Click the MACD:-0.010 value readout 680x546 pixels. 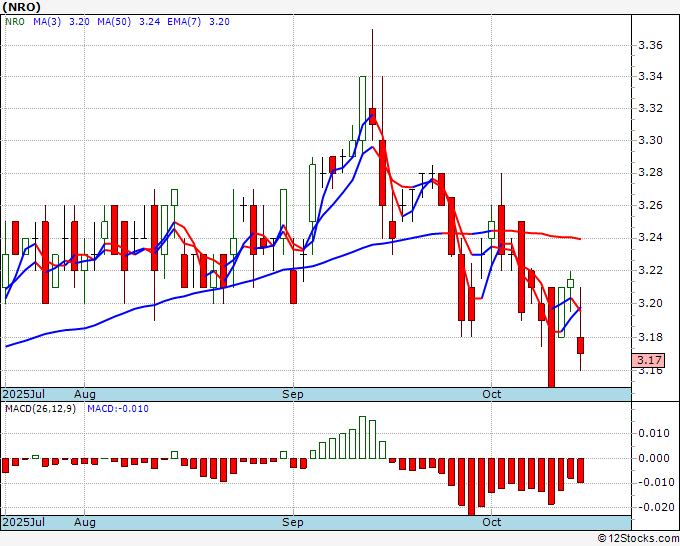click(118, 409)
